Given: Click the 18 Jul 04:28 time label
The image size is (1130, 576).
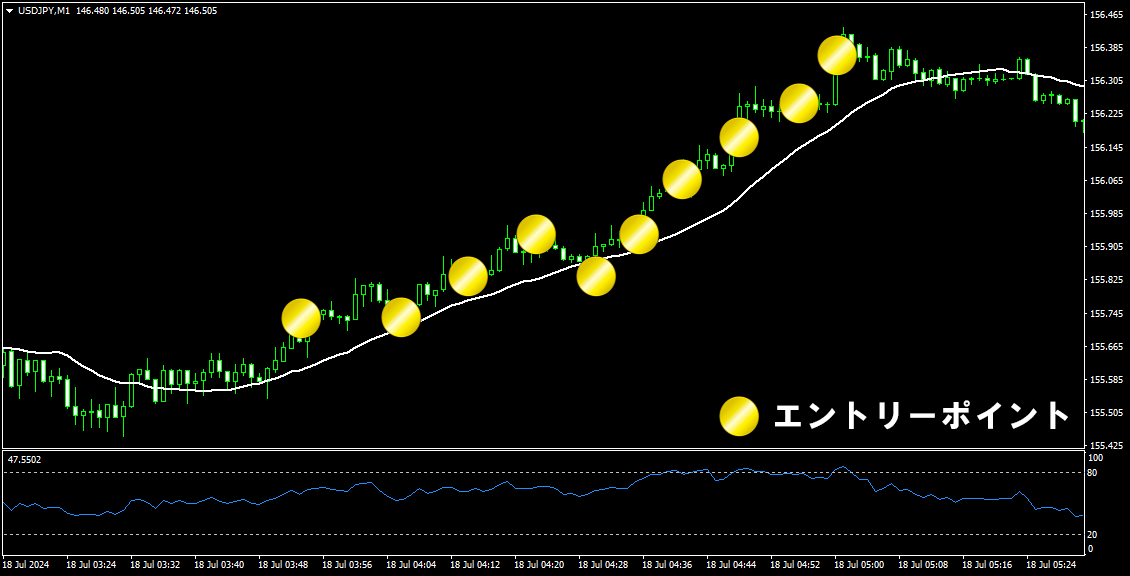Looking at the screenshot, I should pyautogui.click(x=604, y=564).
